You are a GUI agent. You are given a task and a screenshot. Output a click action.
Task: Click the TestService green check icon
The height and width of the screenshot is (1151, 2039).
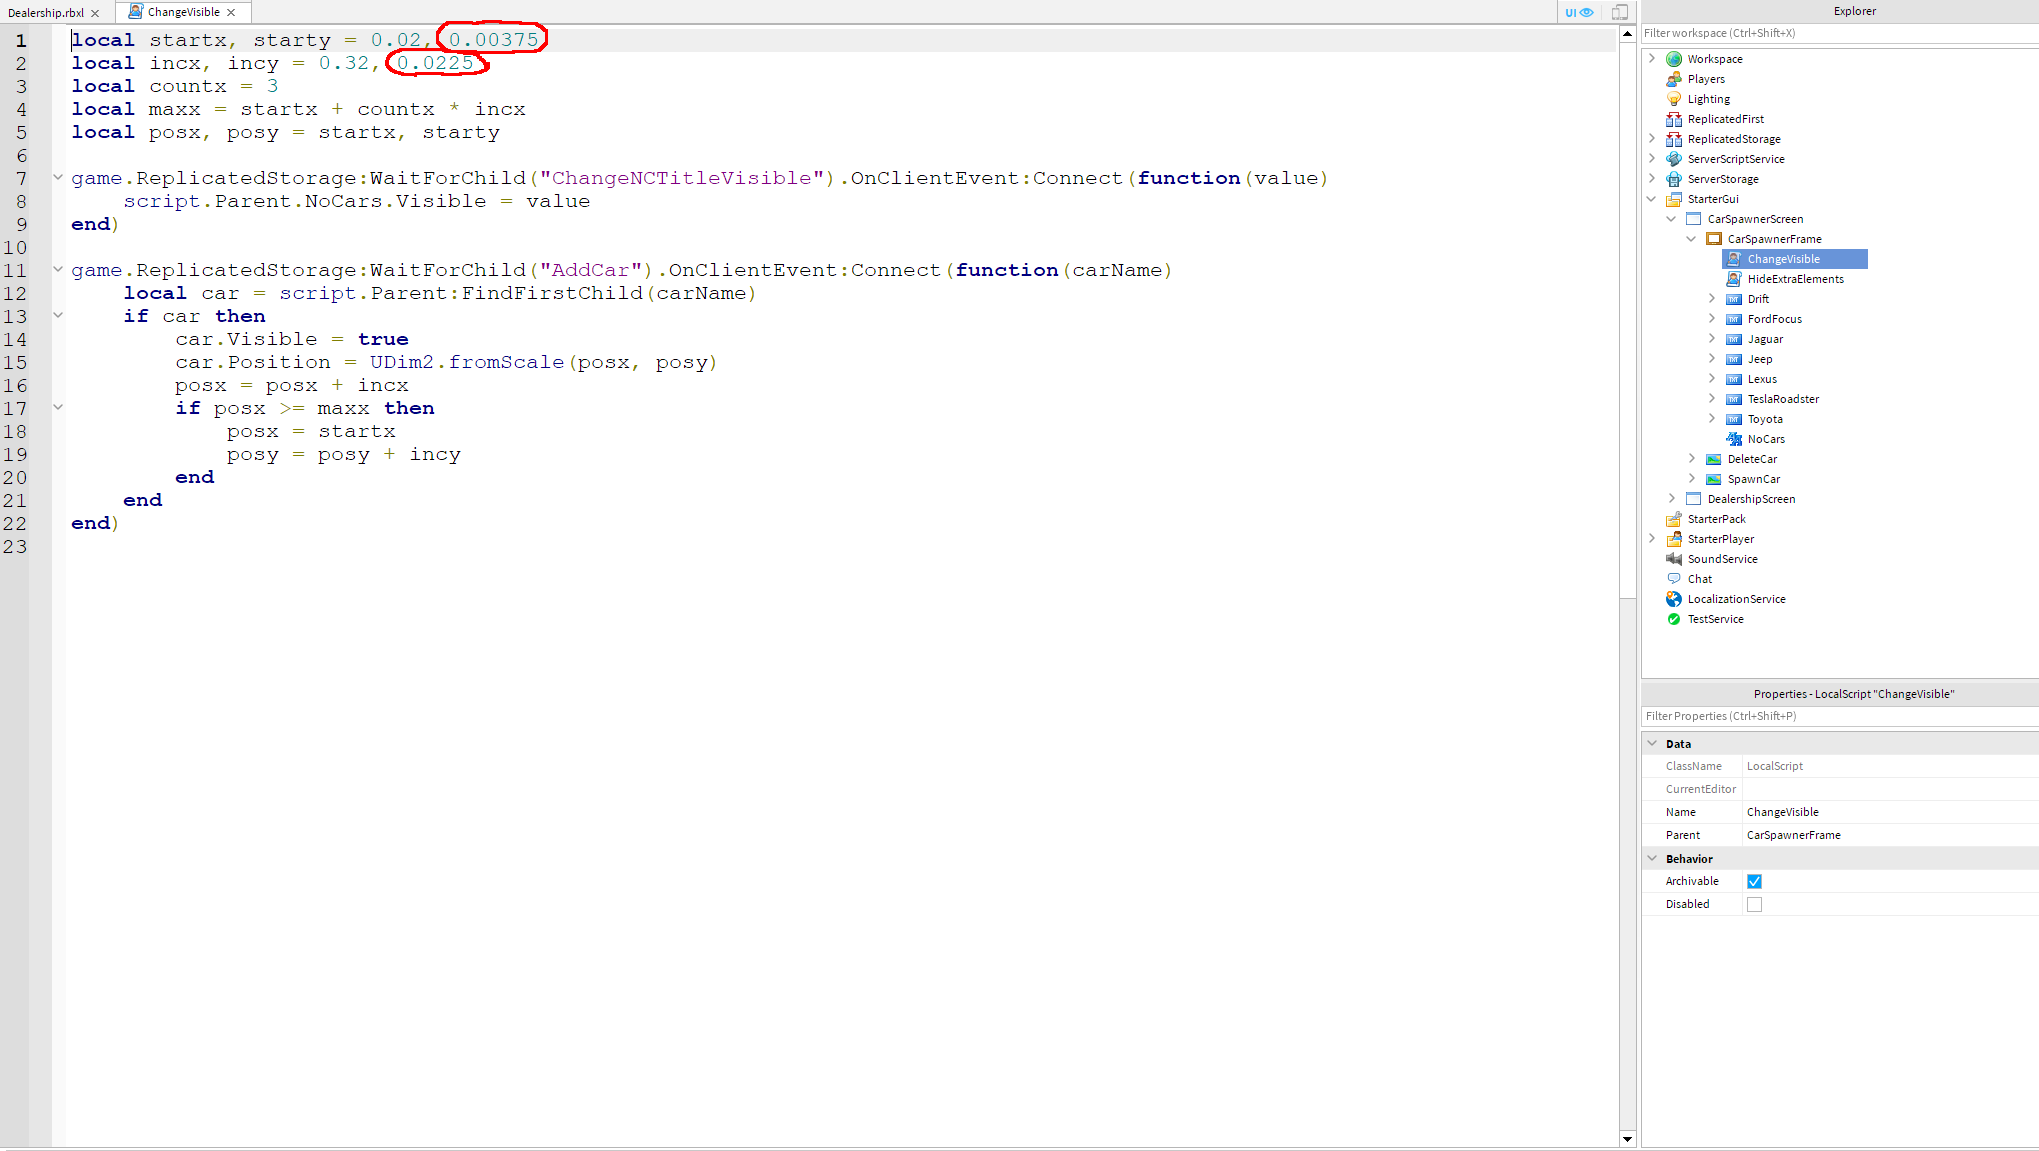[1674, 619]
